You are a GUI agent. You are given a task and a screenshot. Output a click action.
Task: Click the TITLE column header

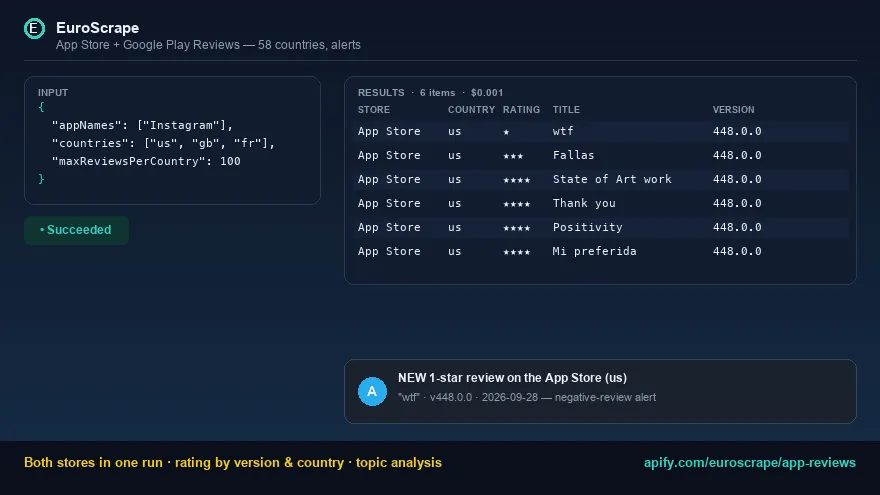[566, 109]
